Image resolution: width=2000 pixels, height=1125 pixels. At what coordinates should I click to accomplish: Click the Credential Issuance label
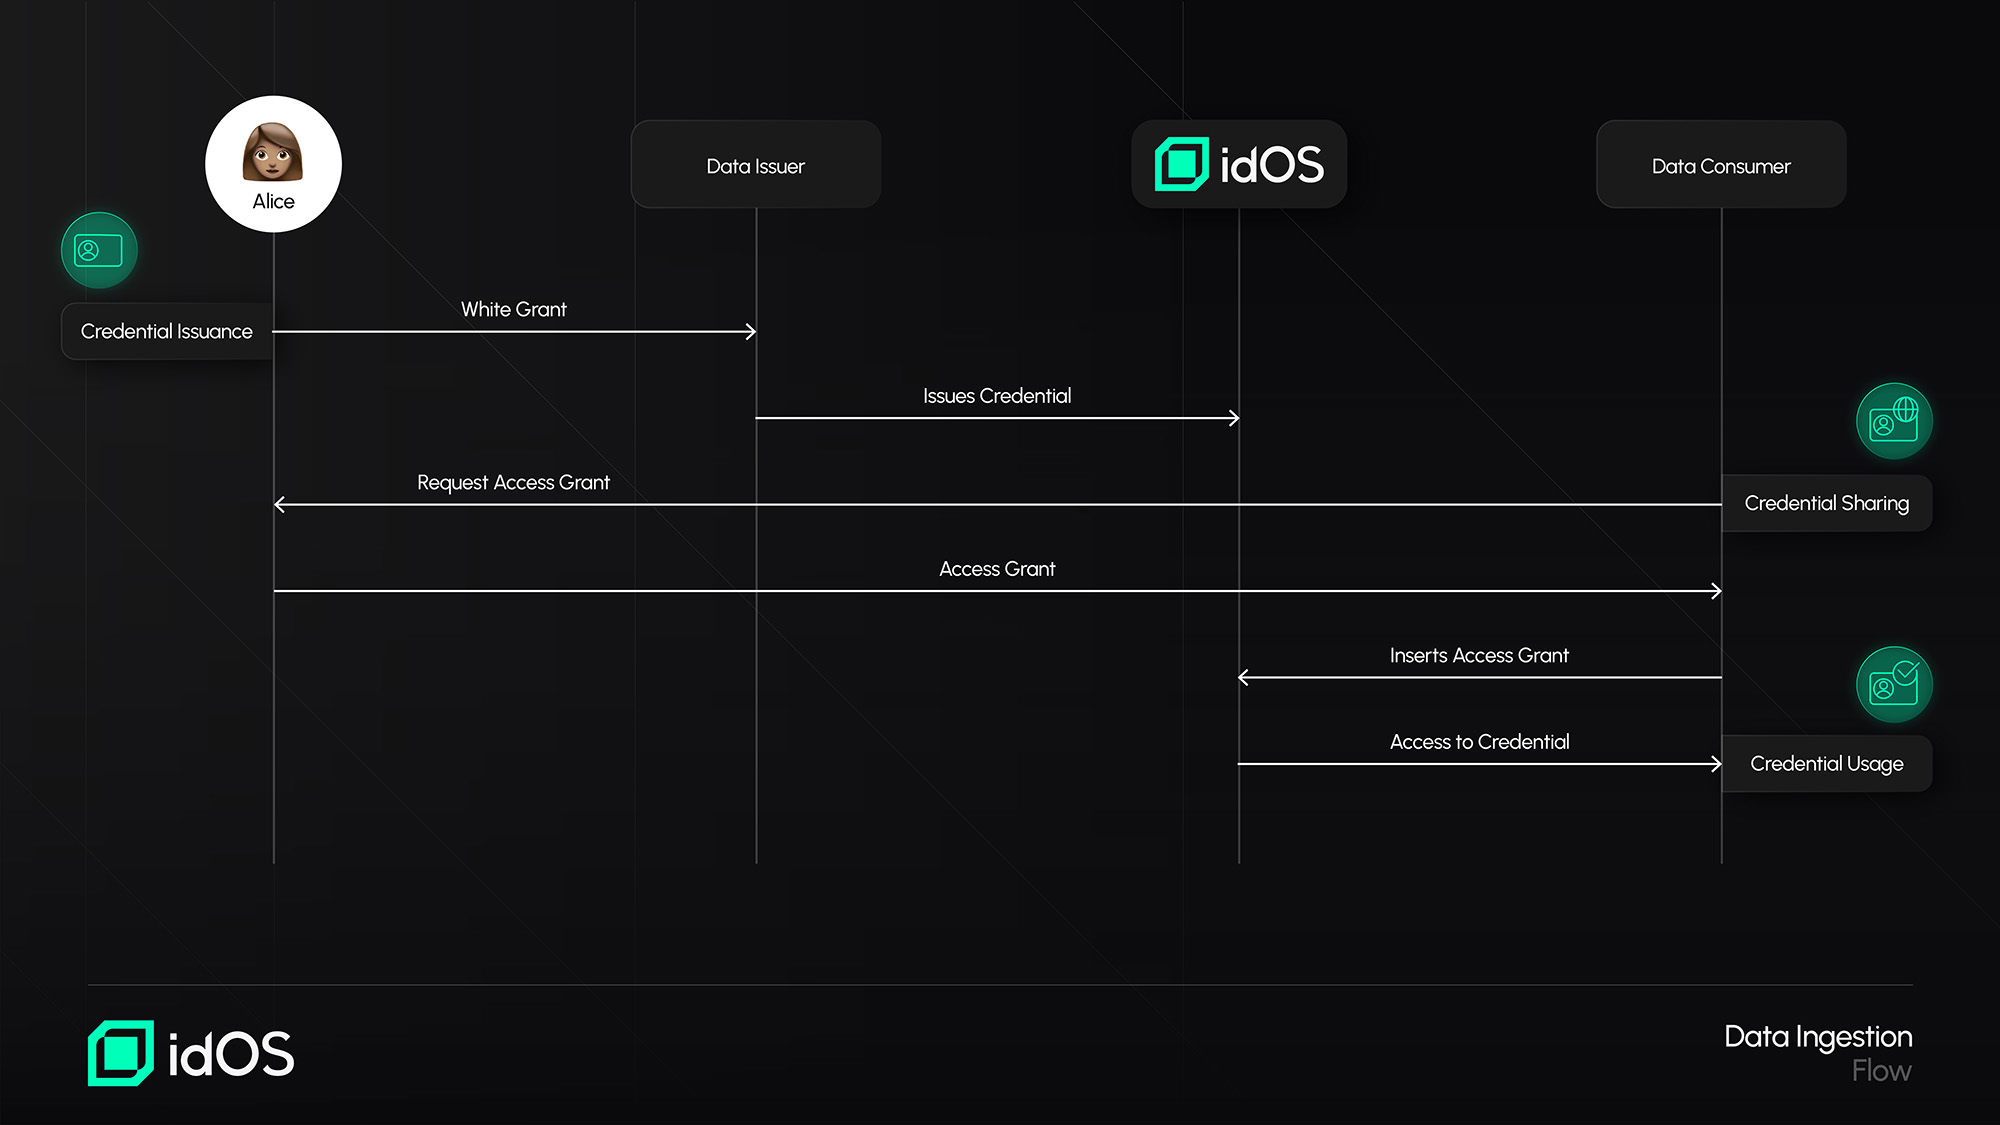tap(167, 331)
